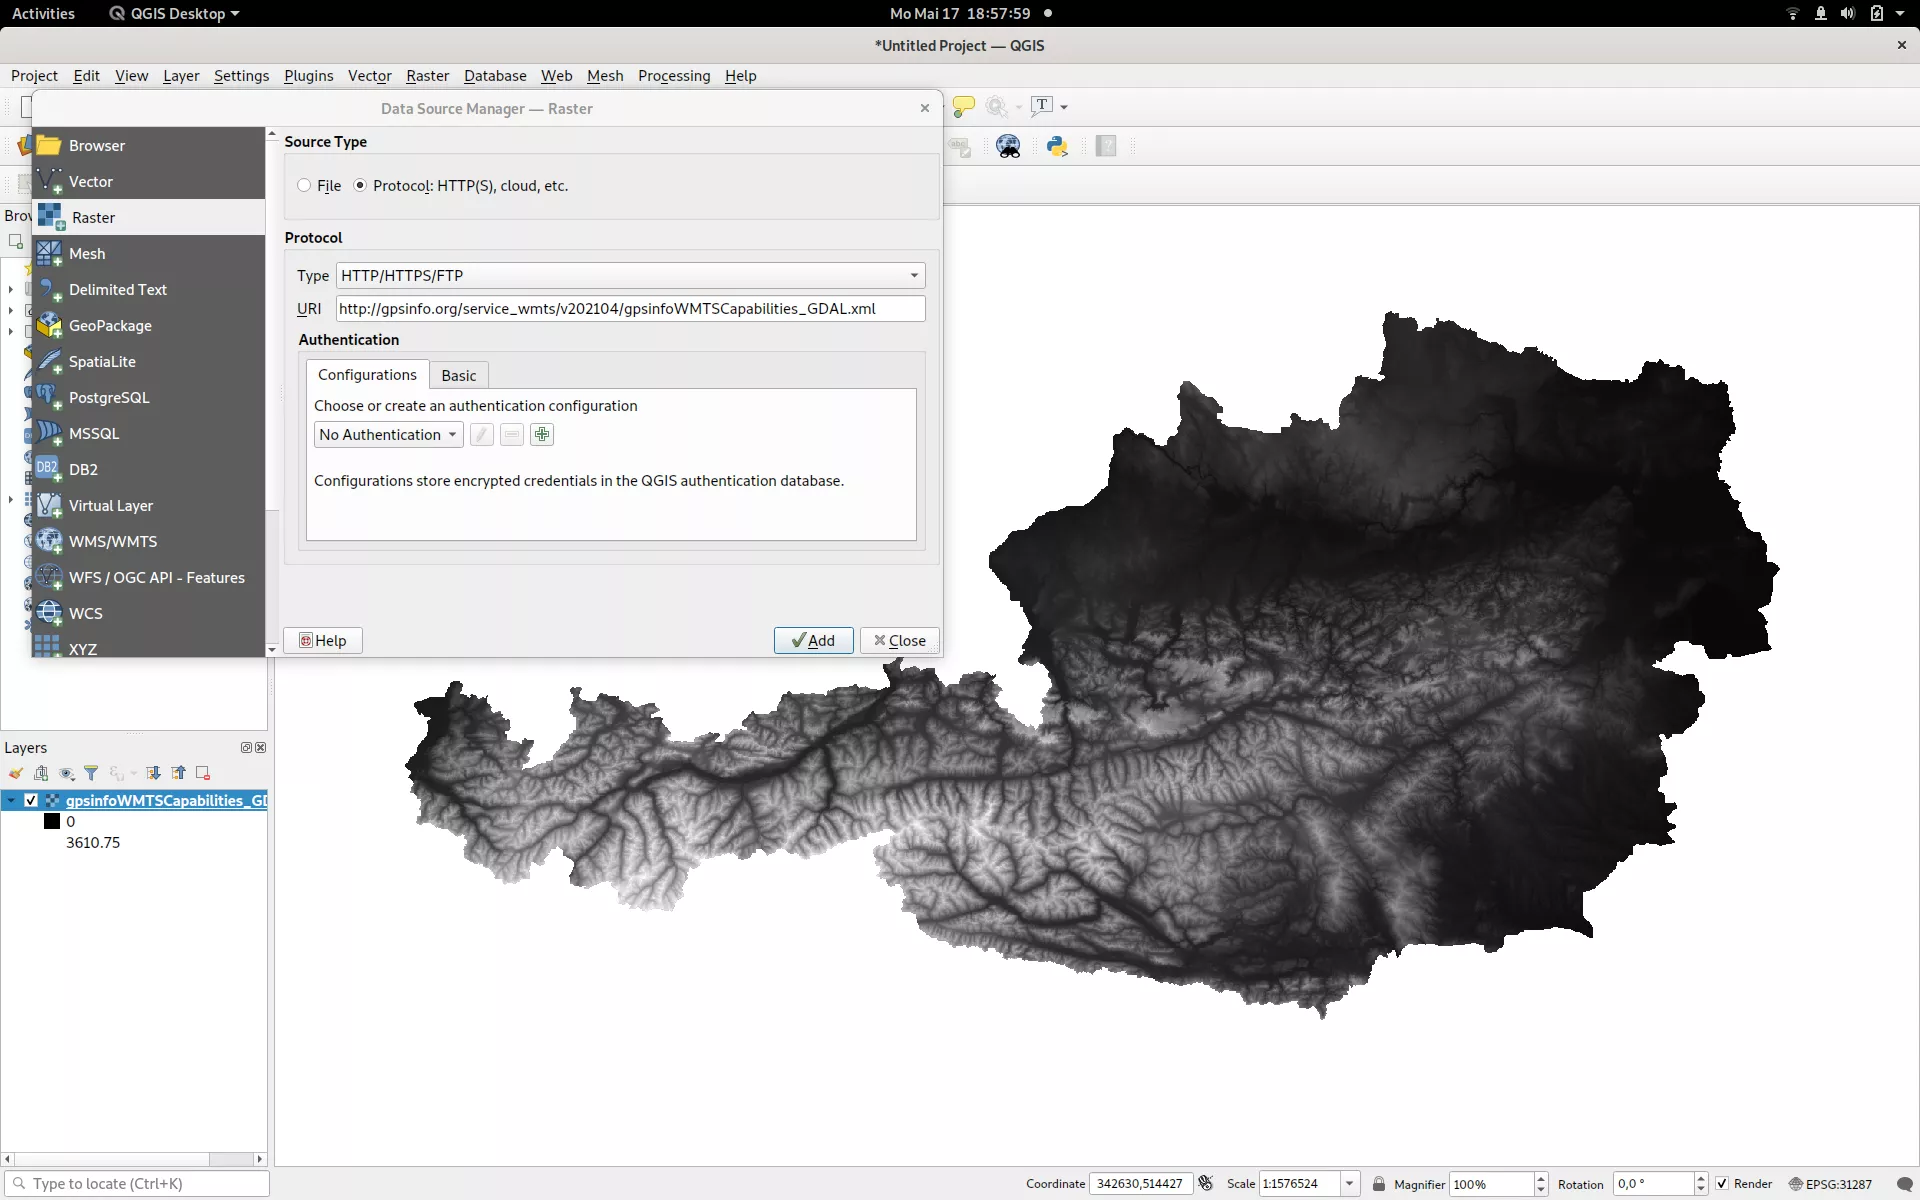Click Remove Layer icon in Layers panel
This screenshot has height=1200, width=1920.
[203, 773]
